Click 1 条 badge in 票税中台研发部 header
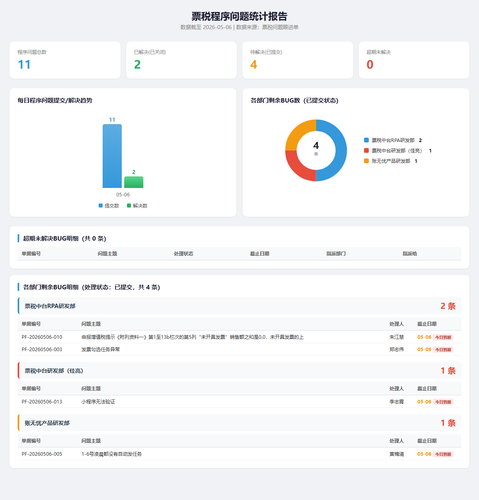Viewport: 479px width, 500px height. [448, 371]
